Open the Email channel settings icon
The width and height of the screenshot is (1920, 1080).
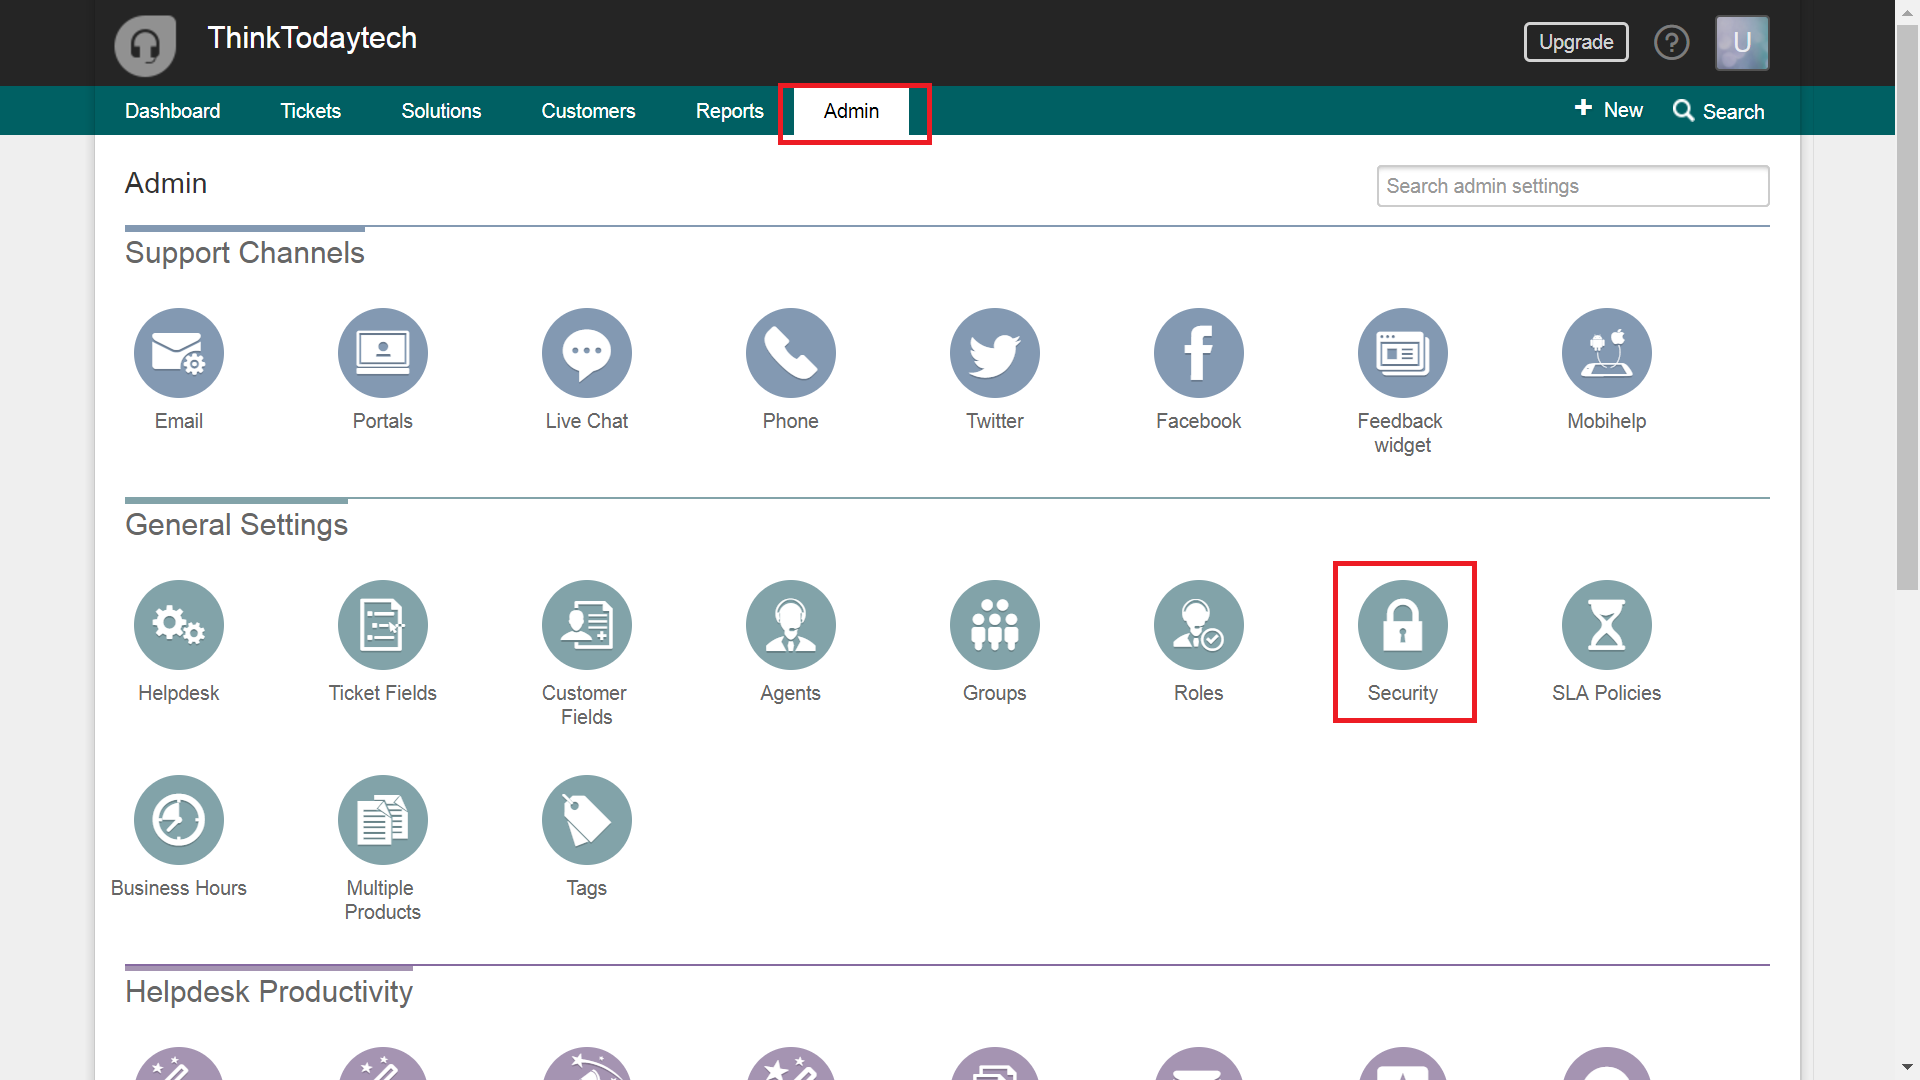[x=179, y=353]
